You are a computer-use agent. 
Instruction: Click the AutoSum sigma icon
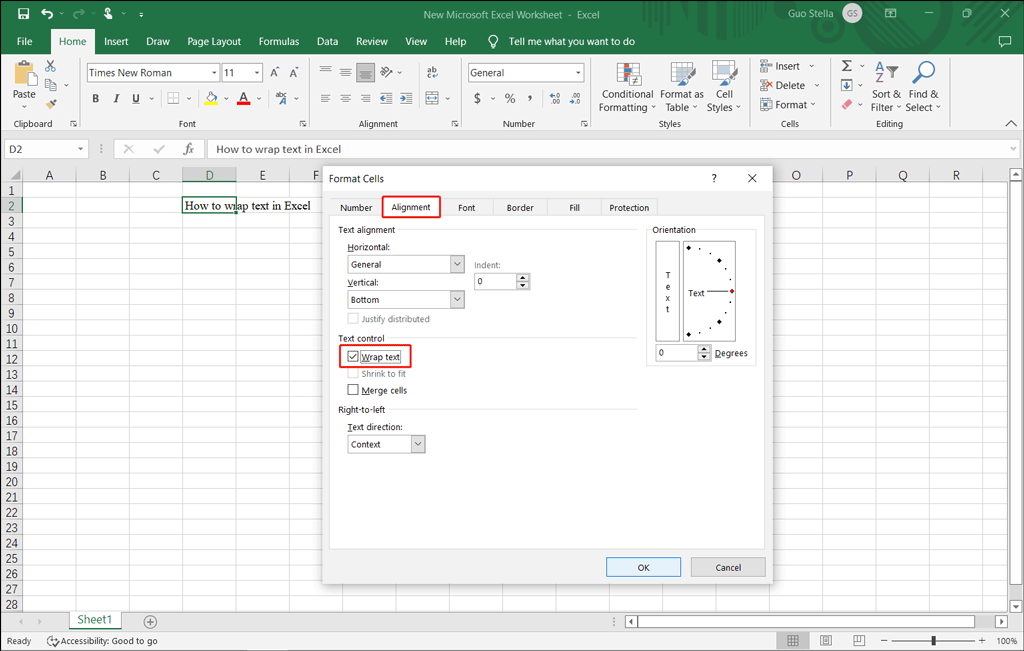(x=846, y=66)
